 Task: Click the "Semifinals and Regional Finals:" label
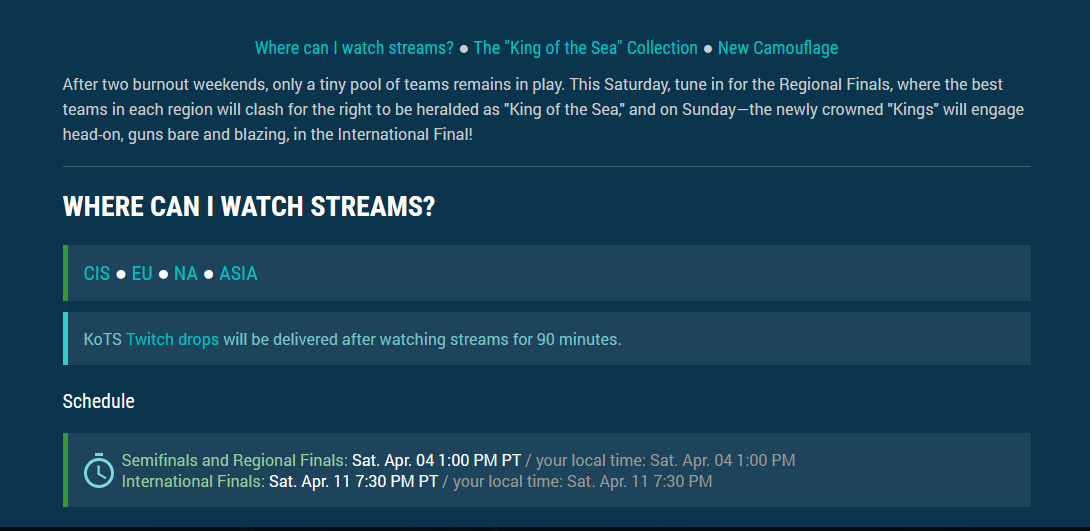tap(234, 460)
